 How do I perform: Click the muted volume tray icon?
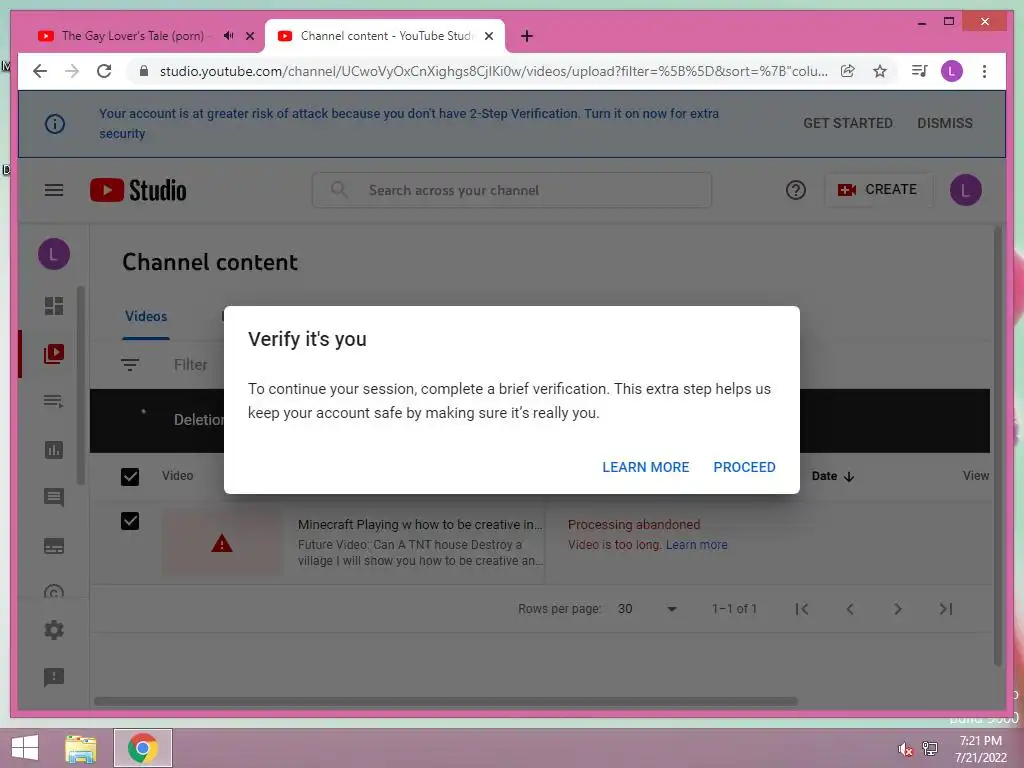pyautogui.click(x=905, y=749)
